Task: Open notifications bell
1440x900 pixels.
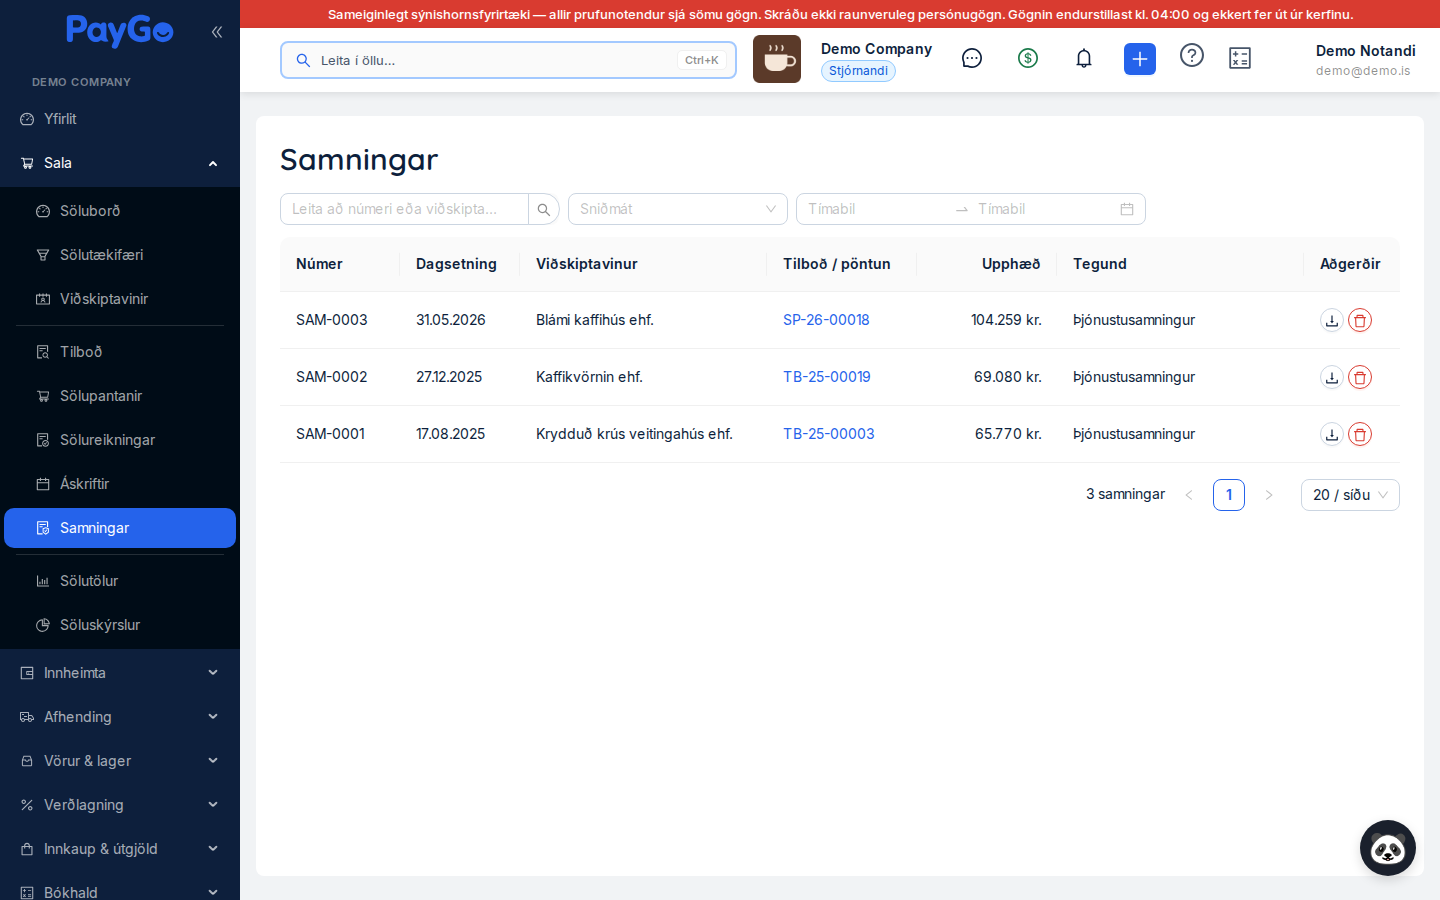Action: (1084, 58)
